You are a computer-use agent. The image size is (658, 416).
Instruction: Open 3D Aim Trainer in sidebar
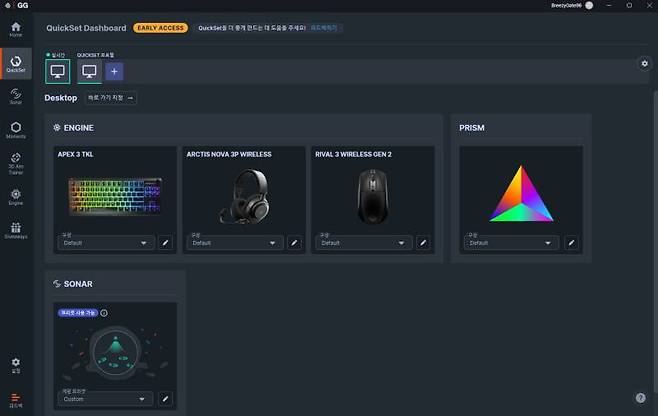[x=16, y=164]
